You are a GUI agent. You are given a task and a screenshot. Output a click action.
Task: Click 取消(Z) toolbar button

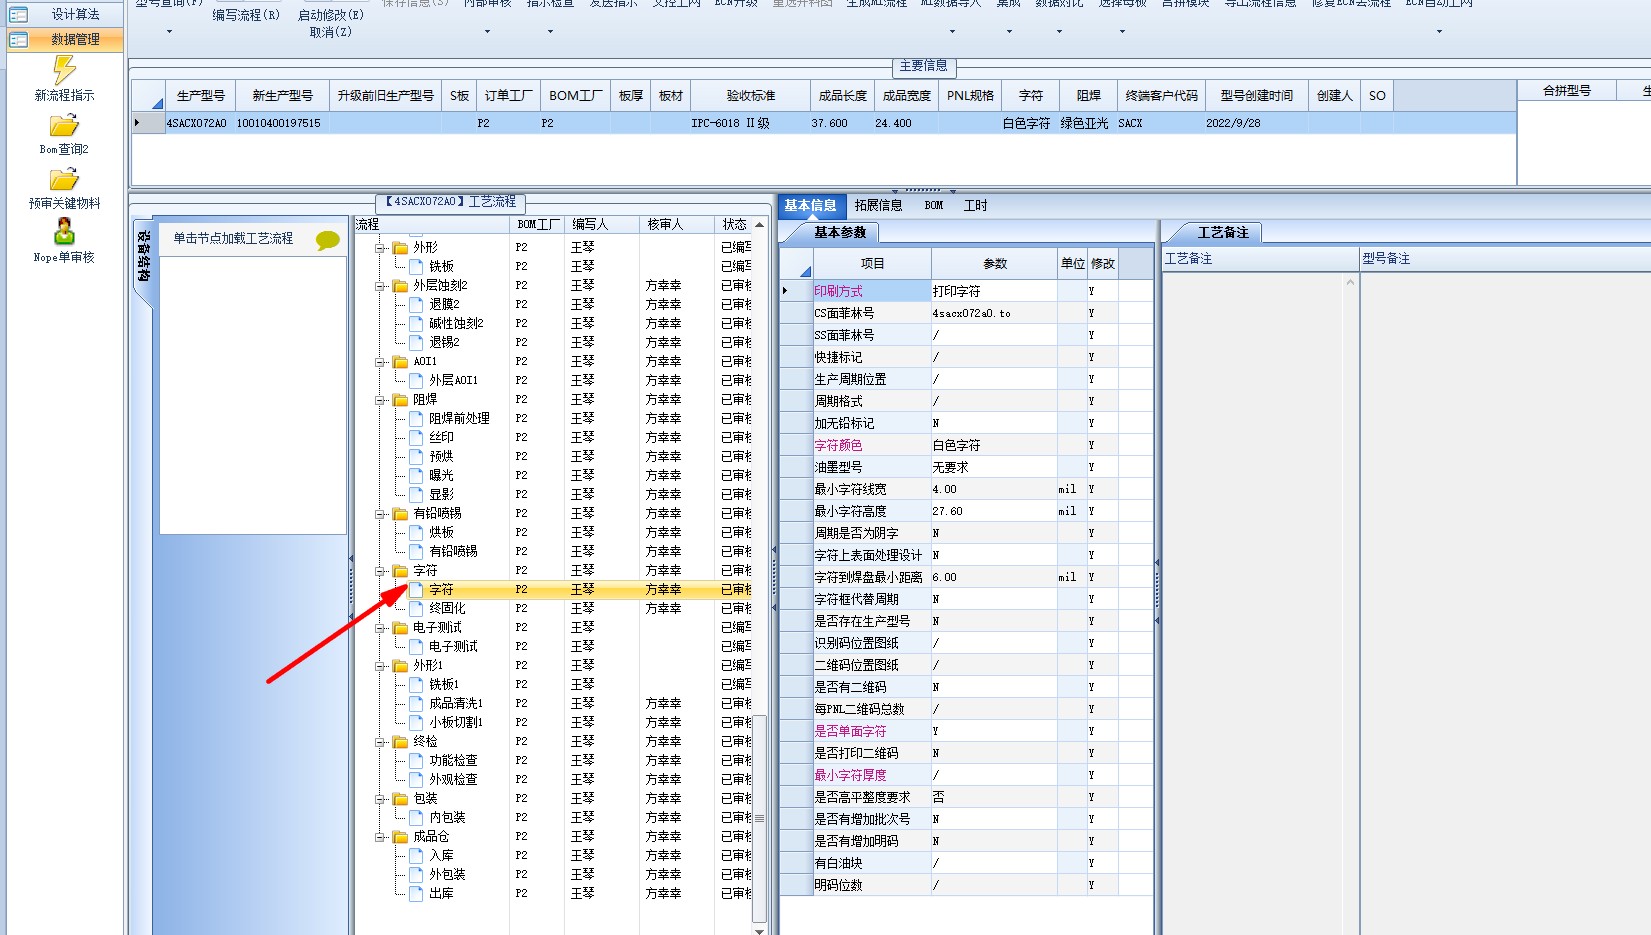click(331, 32)
